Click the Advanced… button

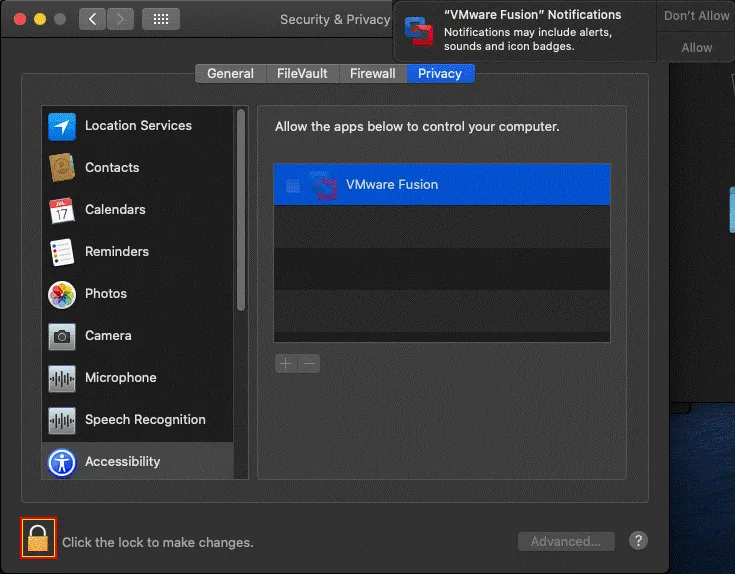pos(566,541)
